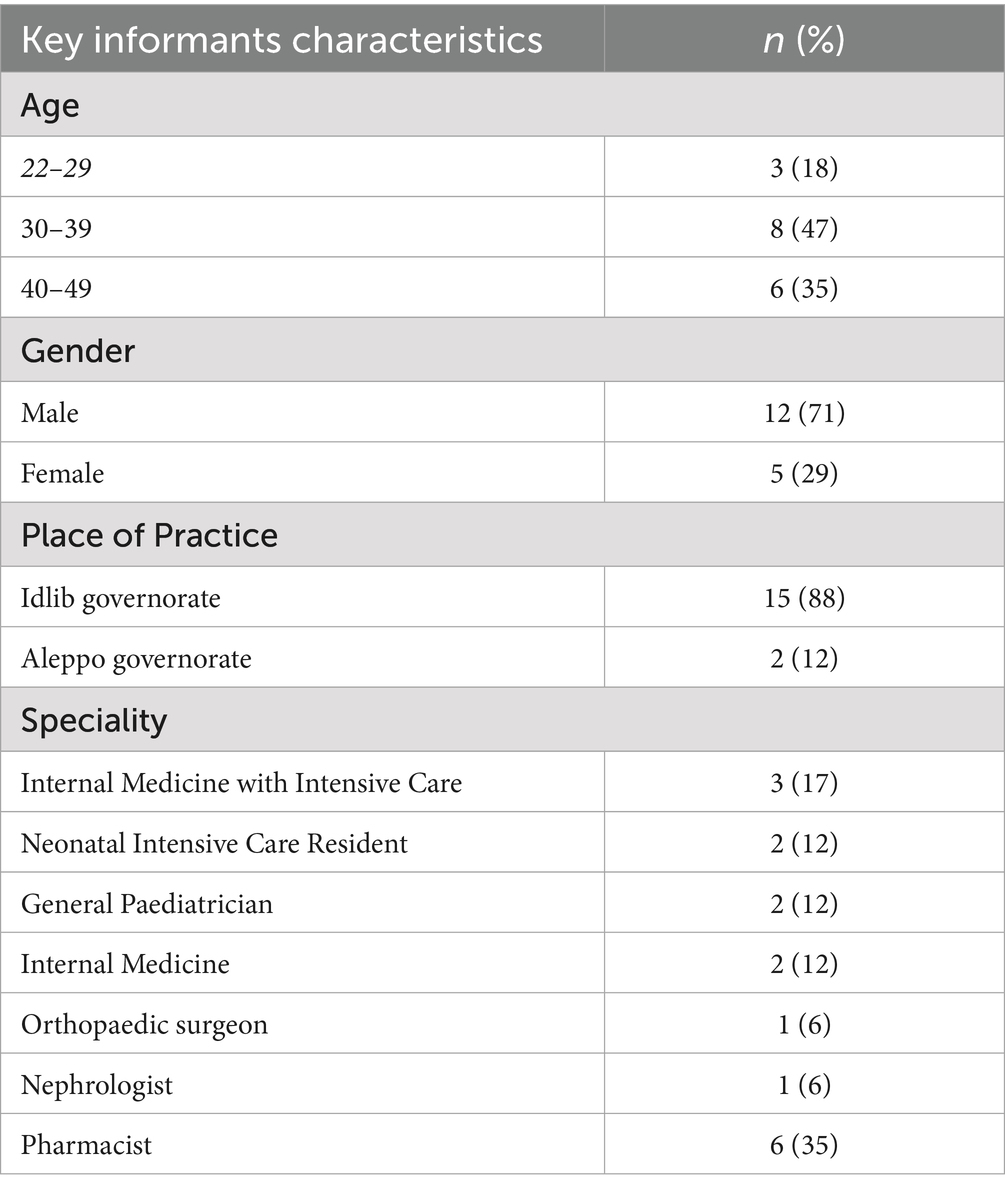1005x1192 pixels.
Task: Click "Neonatal Intensive Care Resident" row label
Action: coord(214,843)
